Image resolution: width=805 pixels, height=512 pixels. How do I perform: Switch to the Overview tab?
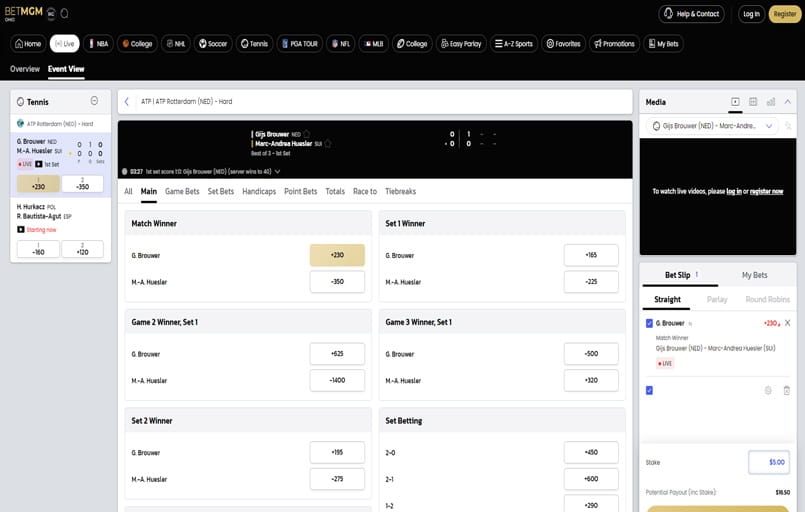click(25, 69)
